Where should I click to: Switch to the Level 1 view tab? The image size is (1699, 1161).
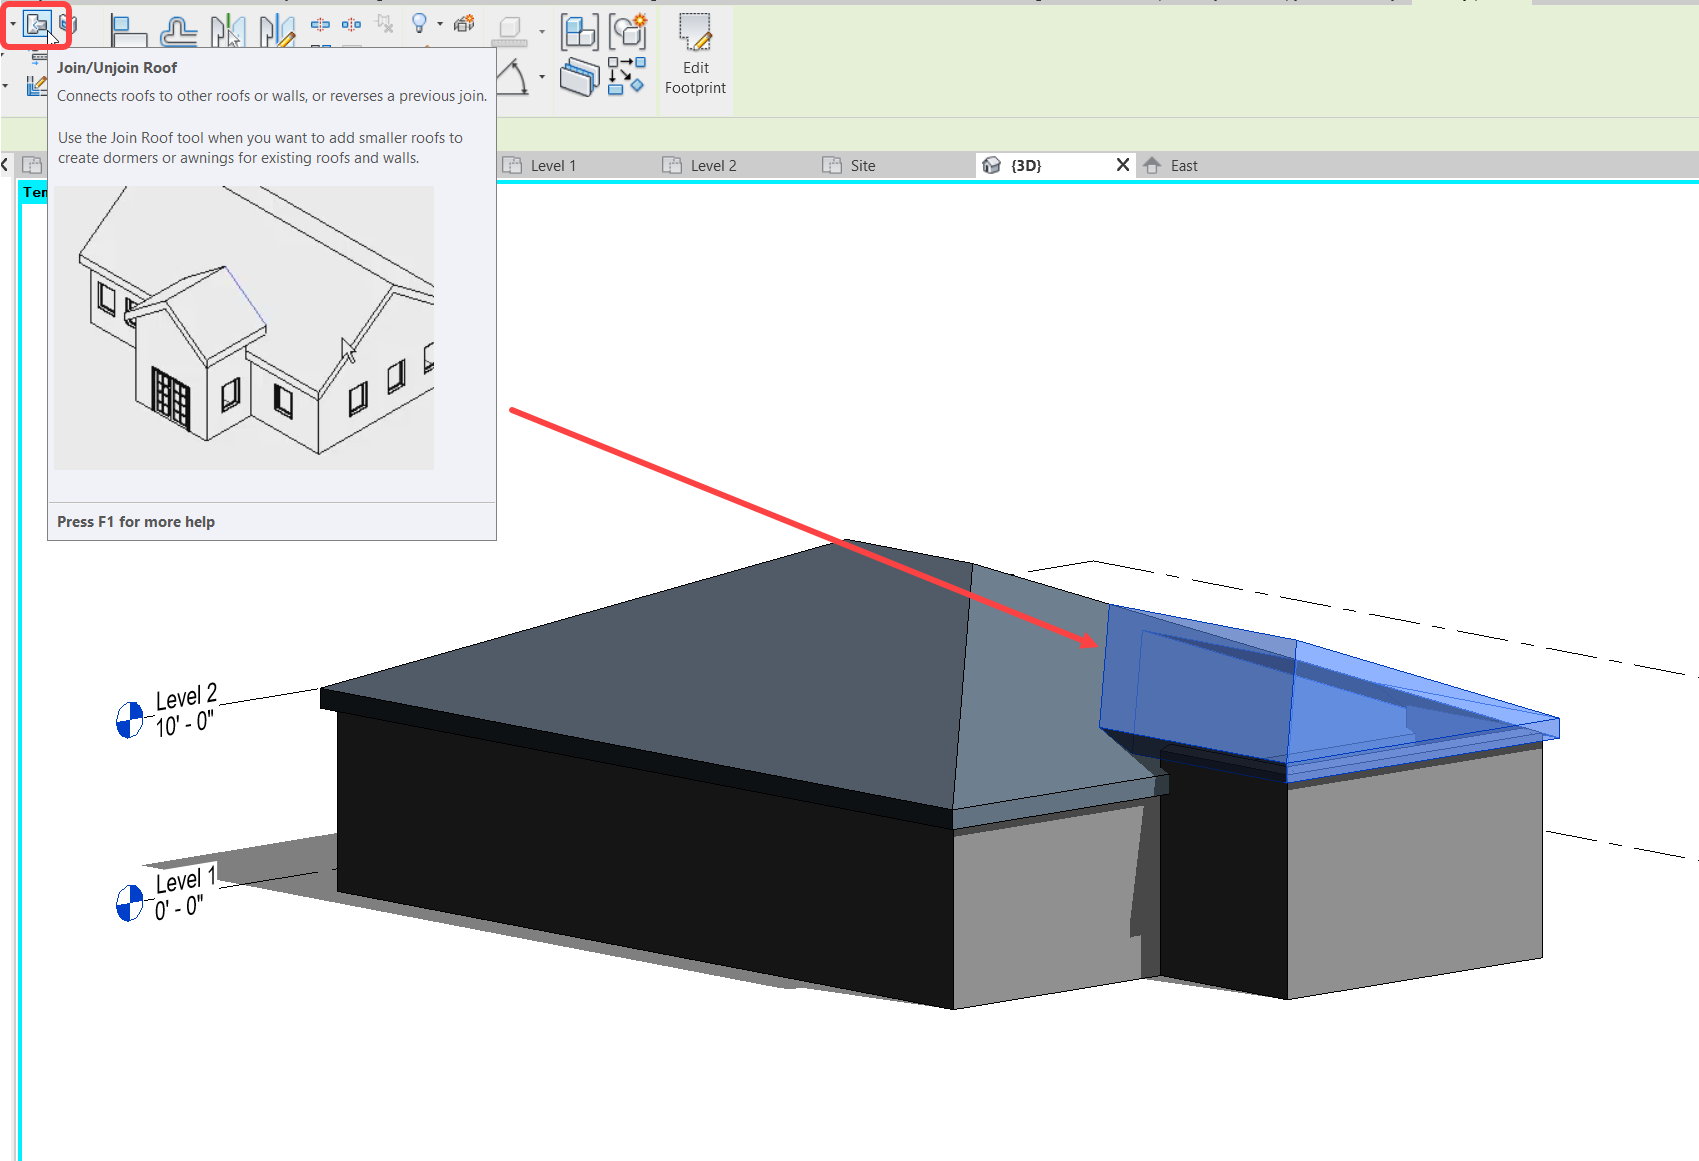coord(552,165)
